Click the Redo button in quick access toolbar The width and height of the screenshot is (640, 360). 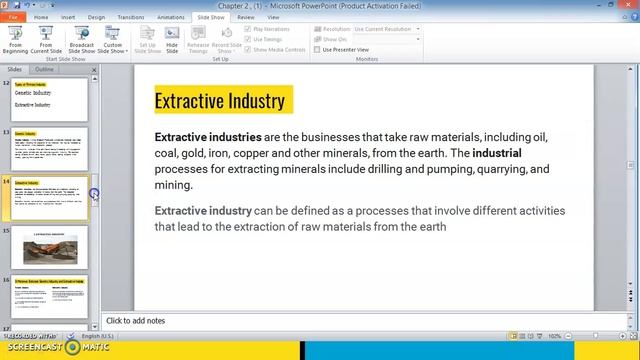tap(42, 5)
